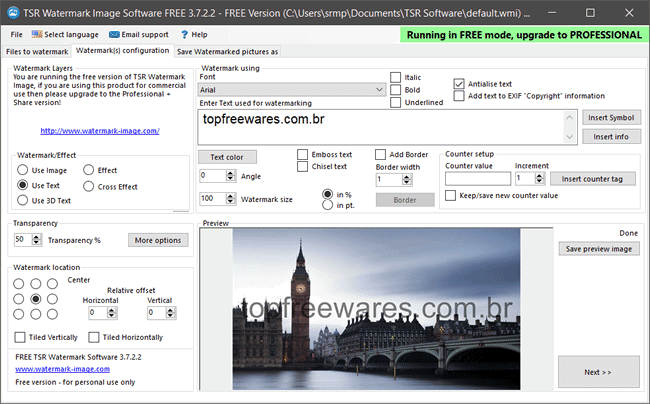
Task: Click the watermark text input field
Action: coord(390,125)
